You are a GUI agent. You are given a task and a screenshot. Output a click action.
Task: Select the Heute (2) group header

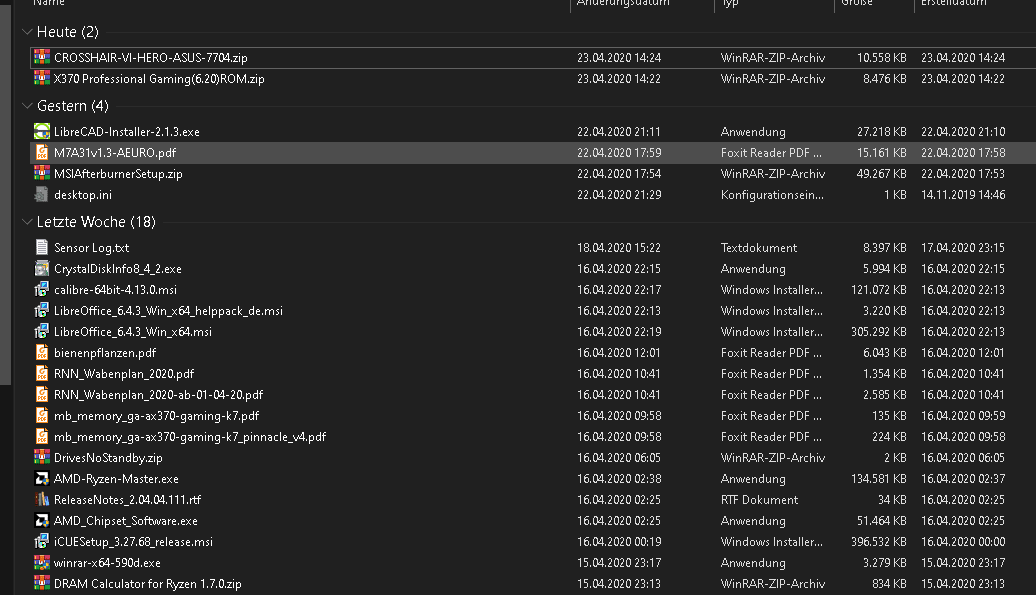(x=67, y=32)
